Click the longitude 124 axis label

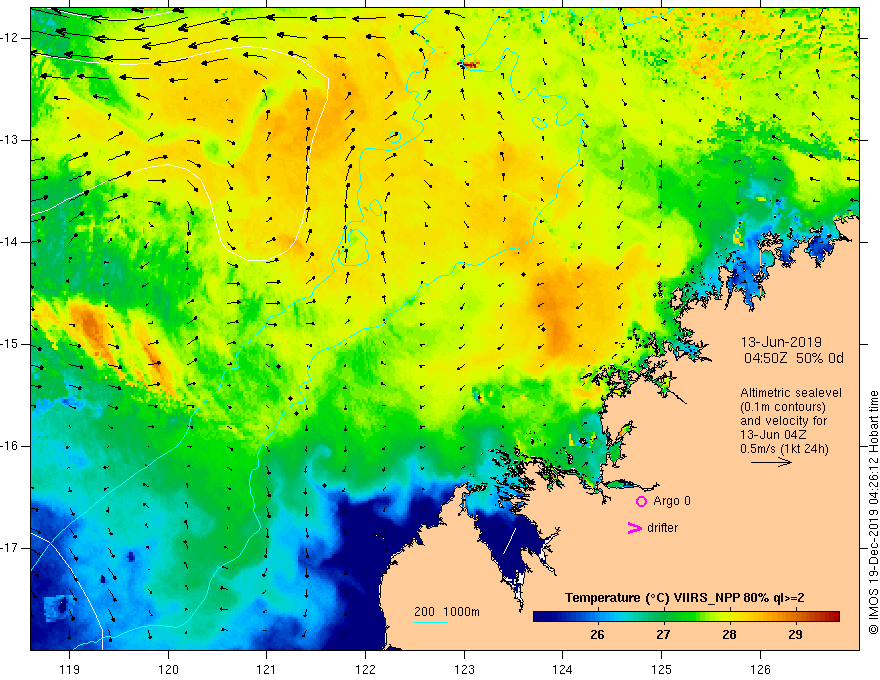[x=563, y=669]
